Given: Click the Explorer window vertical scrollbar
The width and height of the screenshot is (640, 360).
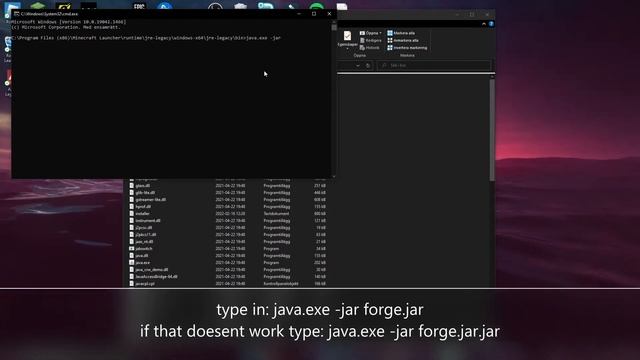Looking at the screenshot, I should 492,130.
